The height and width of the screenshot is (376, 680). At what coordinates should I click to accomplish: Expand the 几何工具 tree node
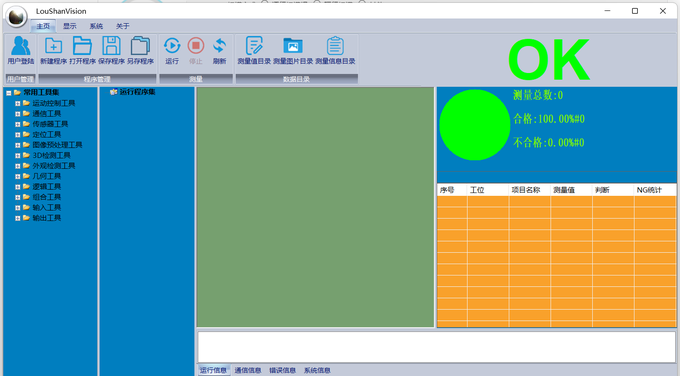[17, 177]
